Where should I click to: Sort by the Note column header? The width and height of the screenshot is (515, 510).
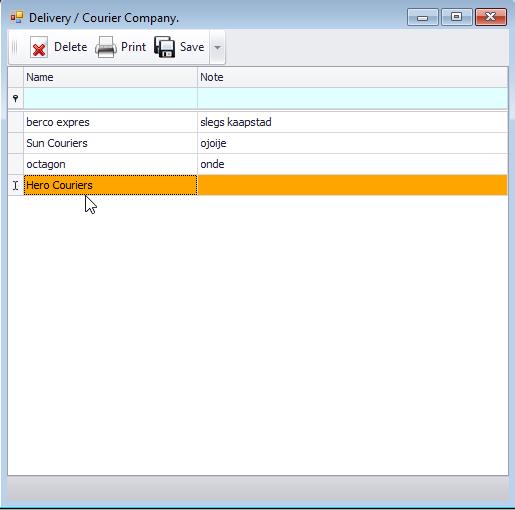coord(353,77)
